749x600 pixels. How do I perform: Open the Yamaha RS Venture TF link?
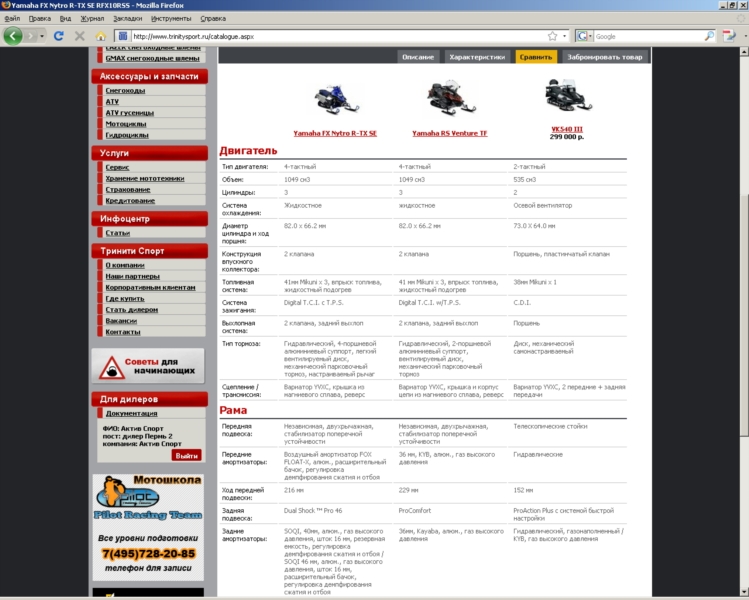(449, 133)
